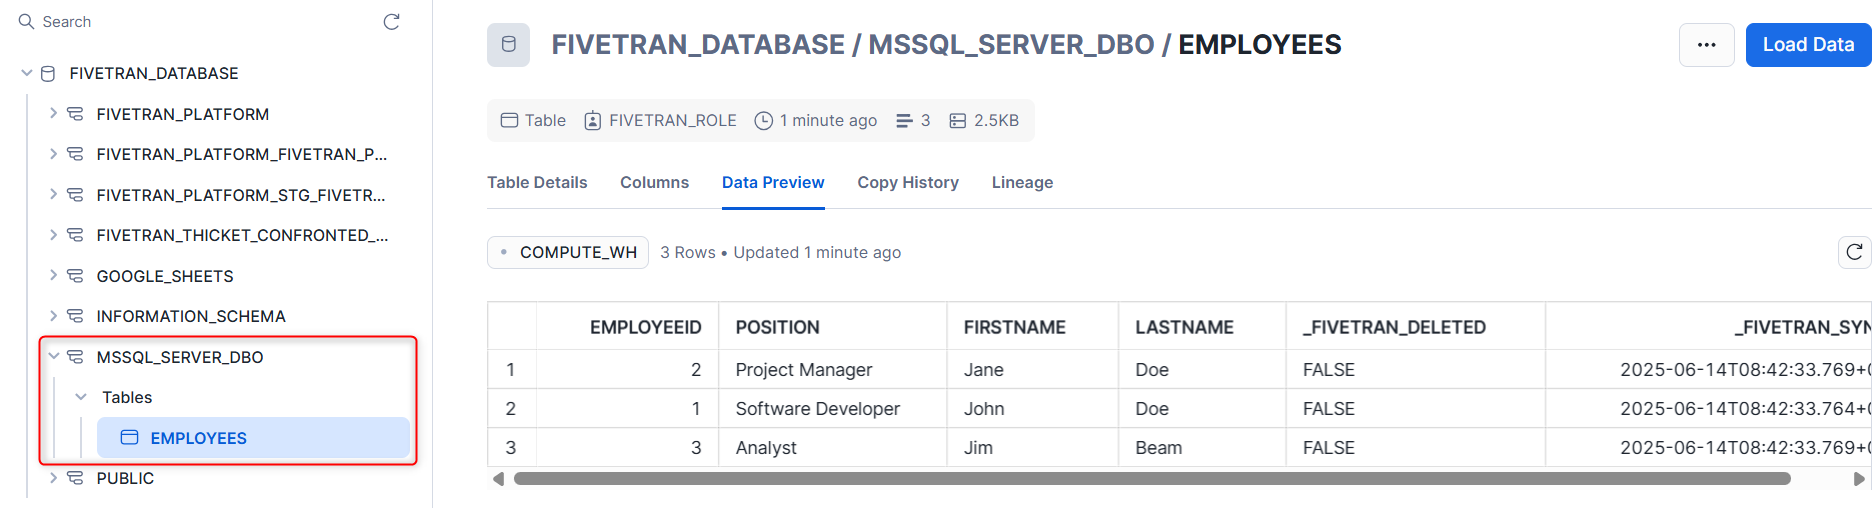The image size is (1872, 508).
Task: Open the more options ellipsis menu
Action: [1707, 45]
